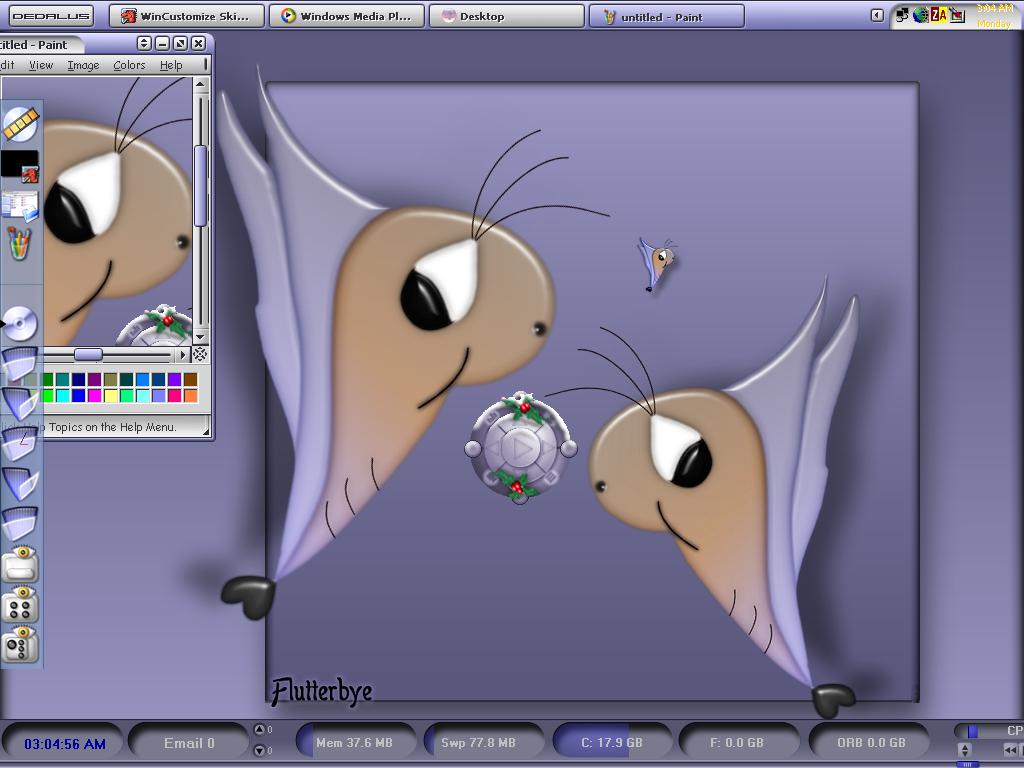Click the DEDALUS start button
The width and height of the screenshot is (1024, 768).
tap(51, 16)
